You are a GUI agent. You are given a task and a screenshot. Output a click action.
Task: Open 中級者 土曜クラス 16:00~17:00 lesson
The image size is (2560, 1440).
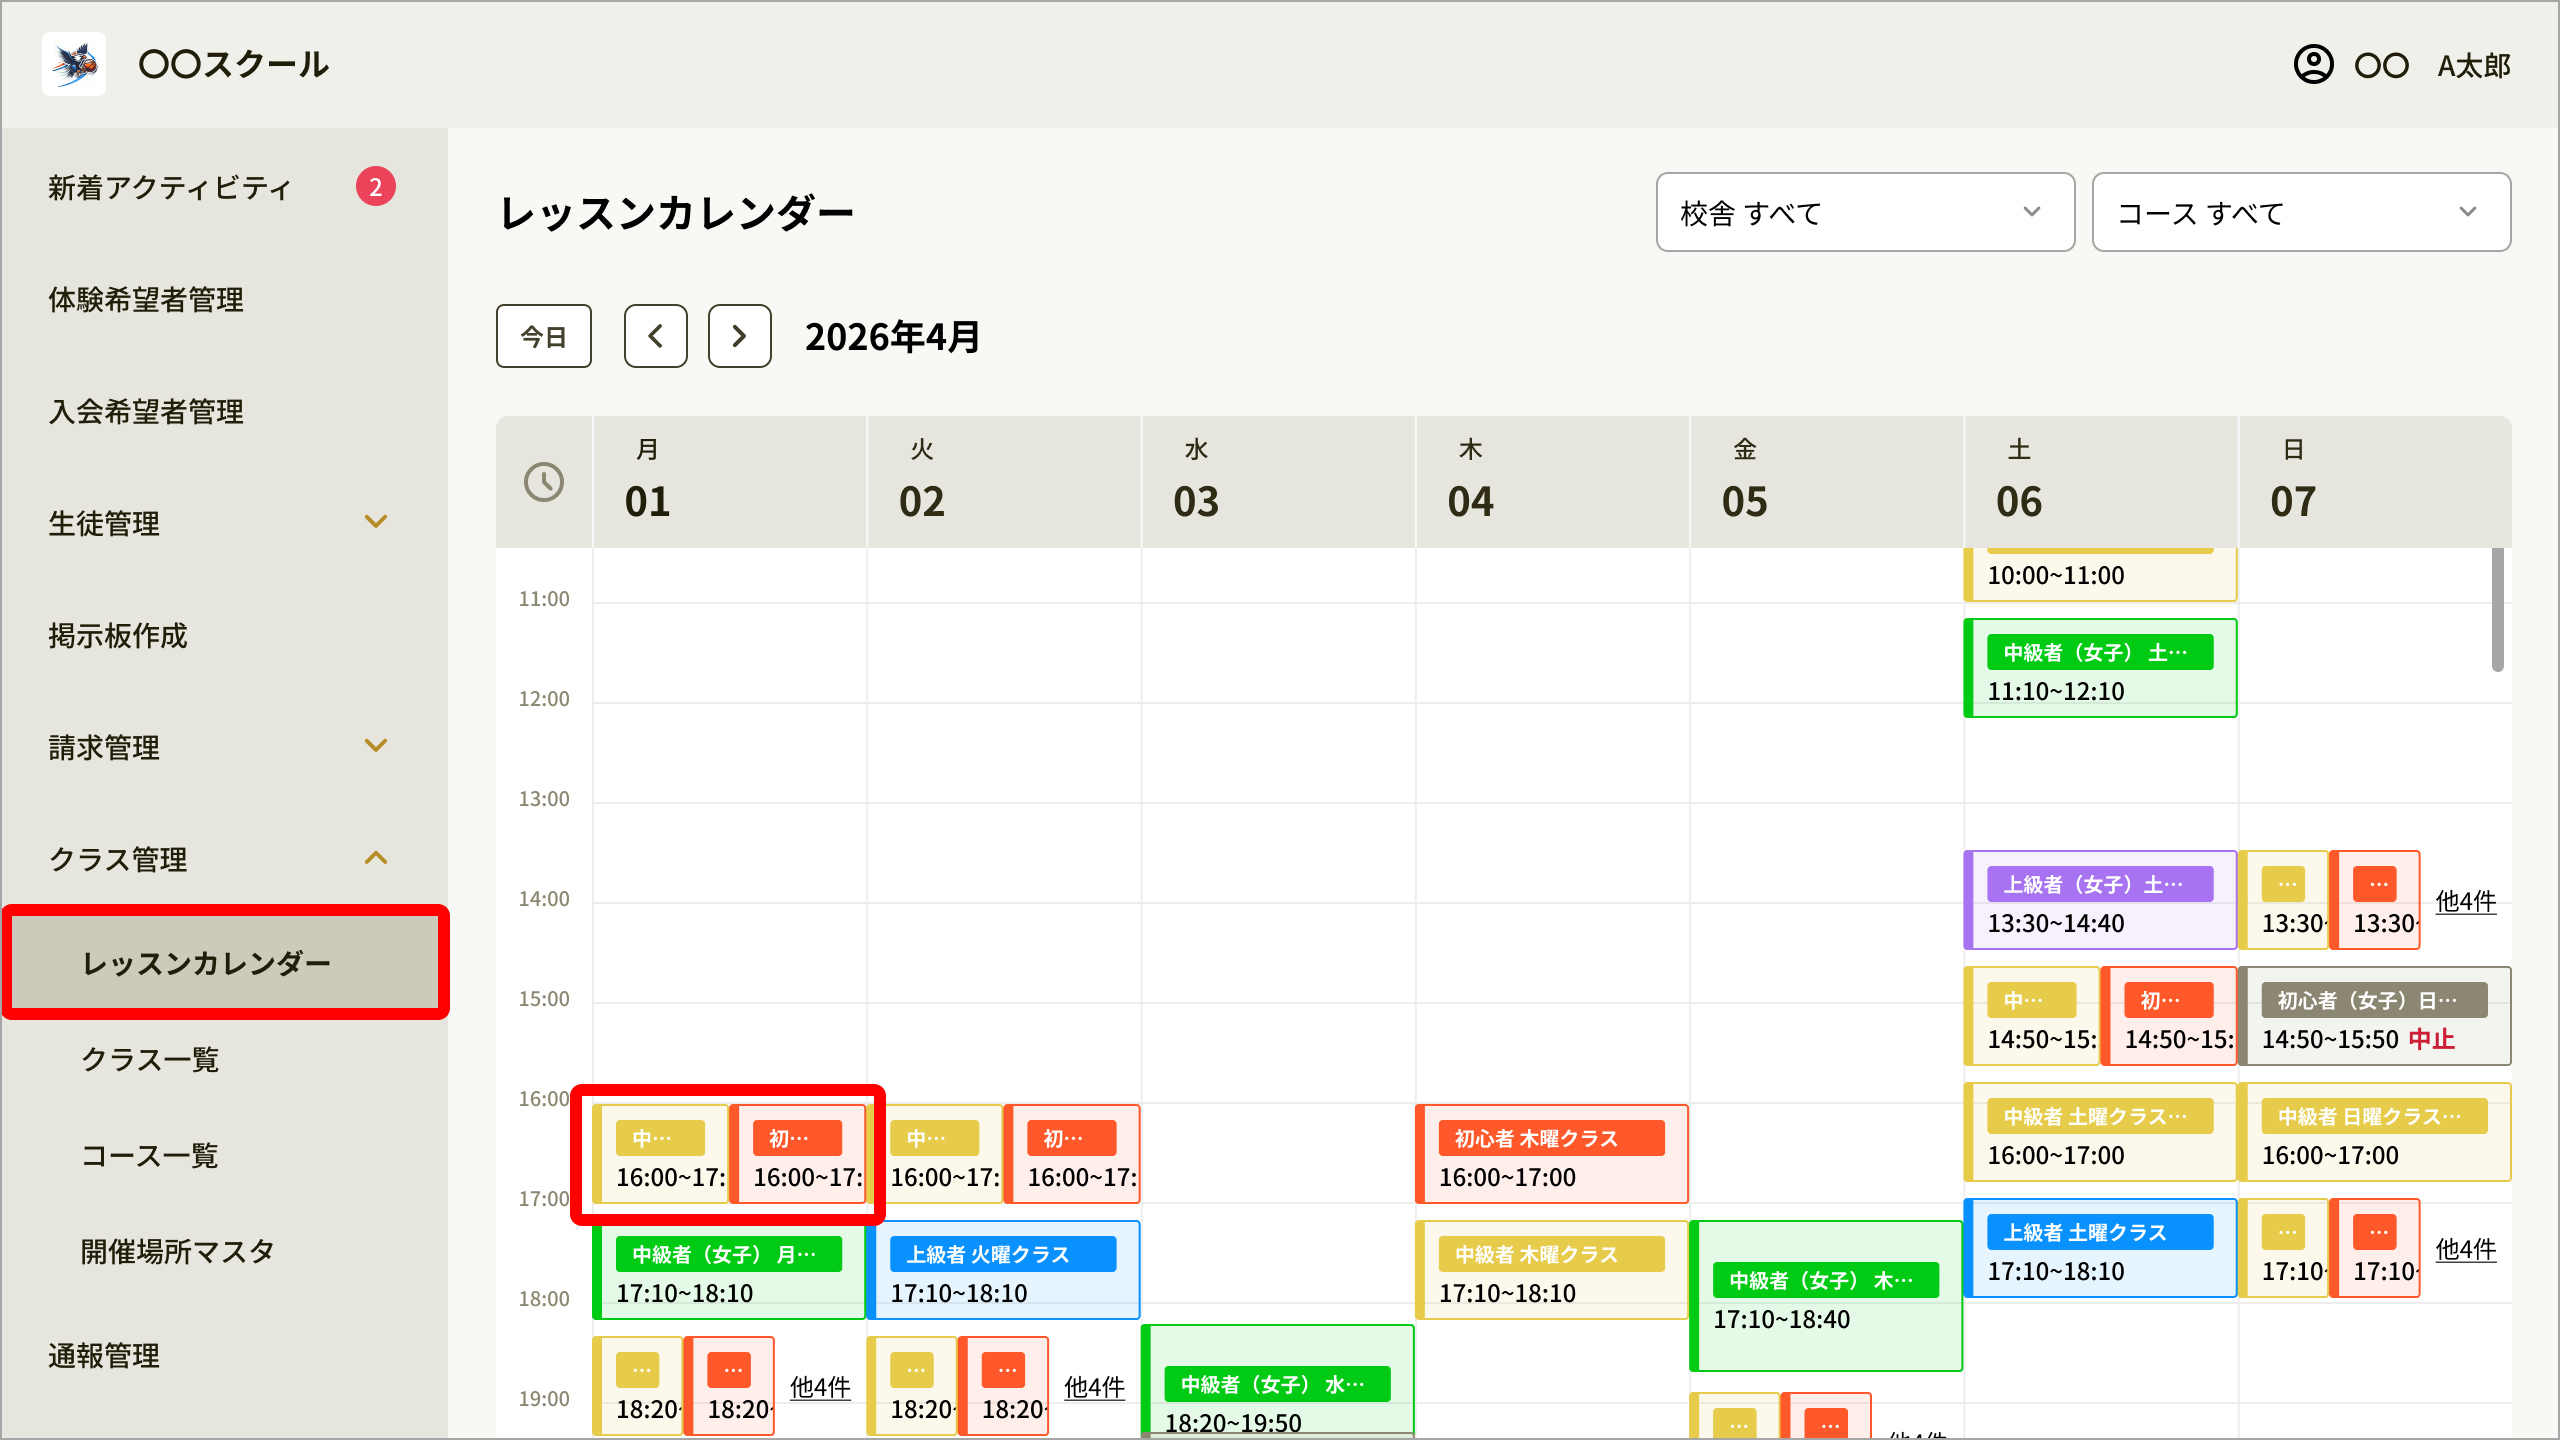click(2100, 1132)
